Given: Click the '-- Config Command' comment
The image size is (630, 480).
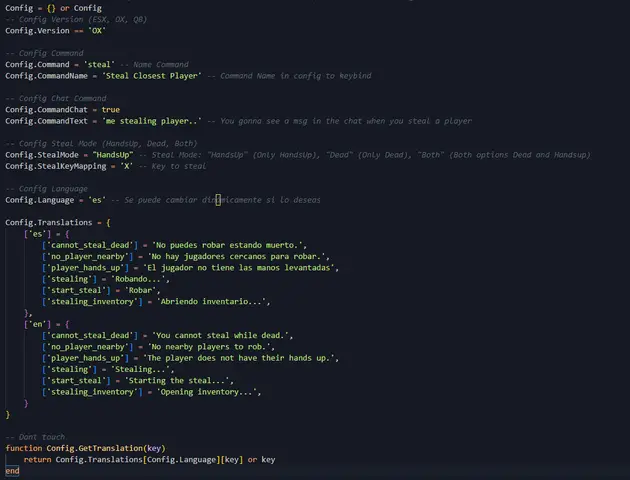Looking at the screenshot, I should [x=44, y=53].
